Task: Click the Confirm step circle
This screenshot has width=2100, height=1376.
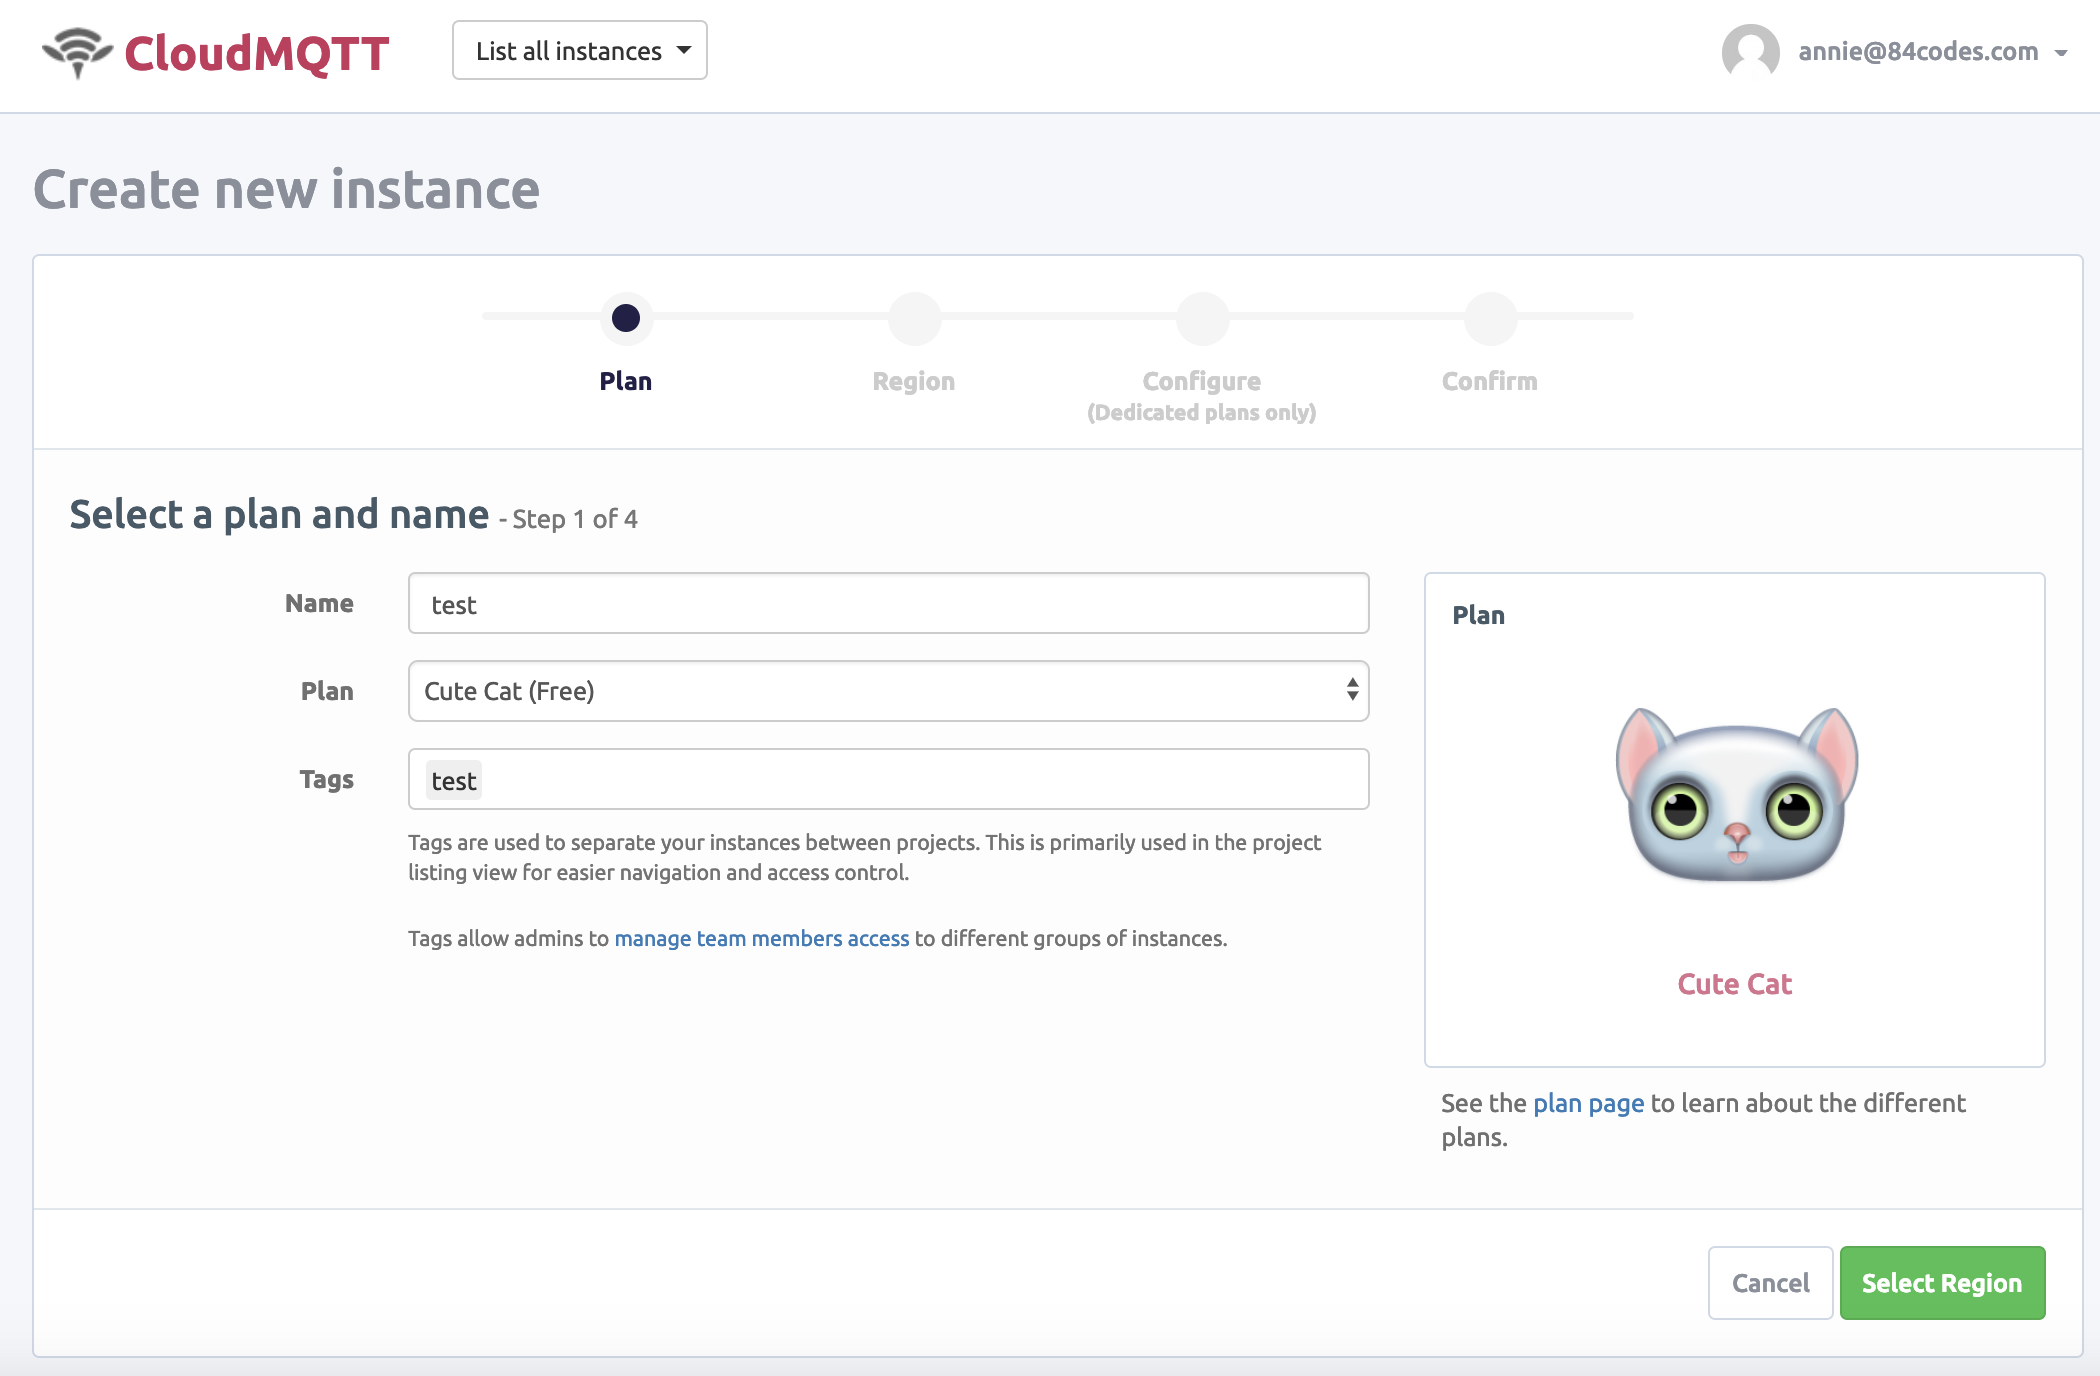Action: tap(1490, 318)
